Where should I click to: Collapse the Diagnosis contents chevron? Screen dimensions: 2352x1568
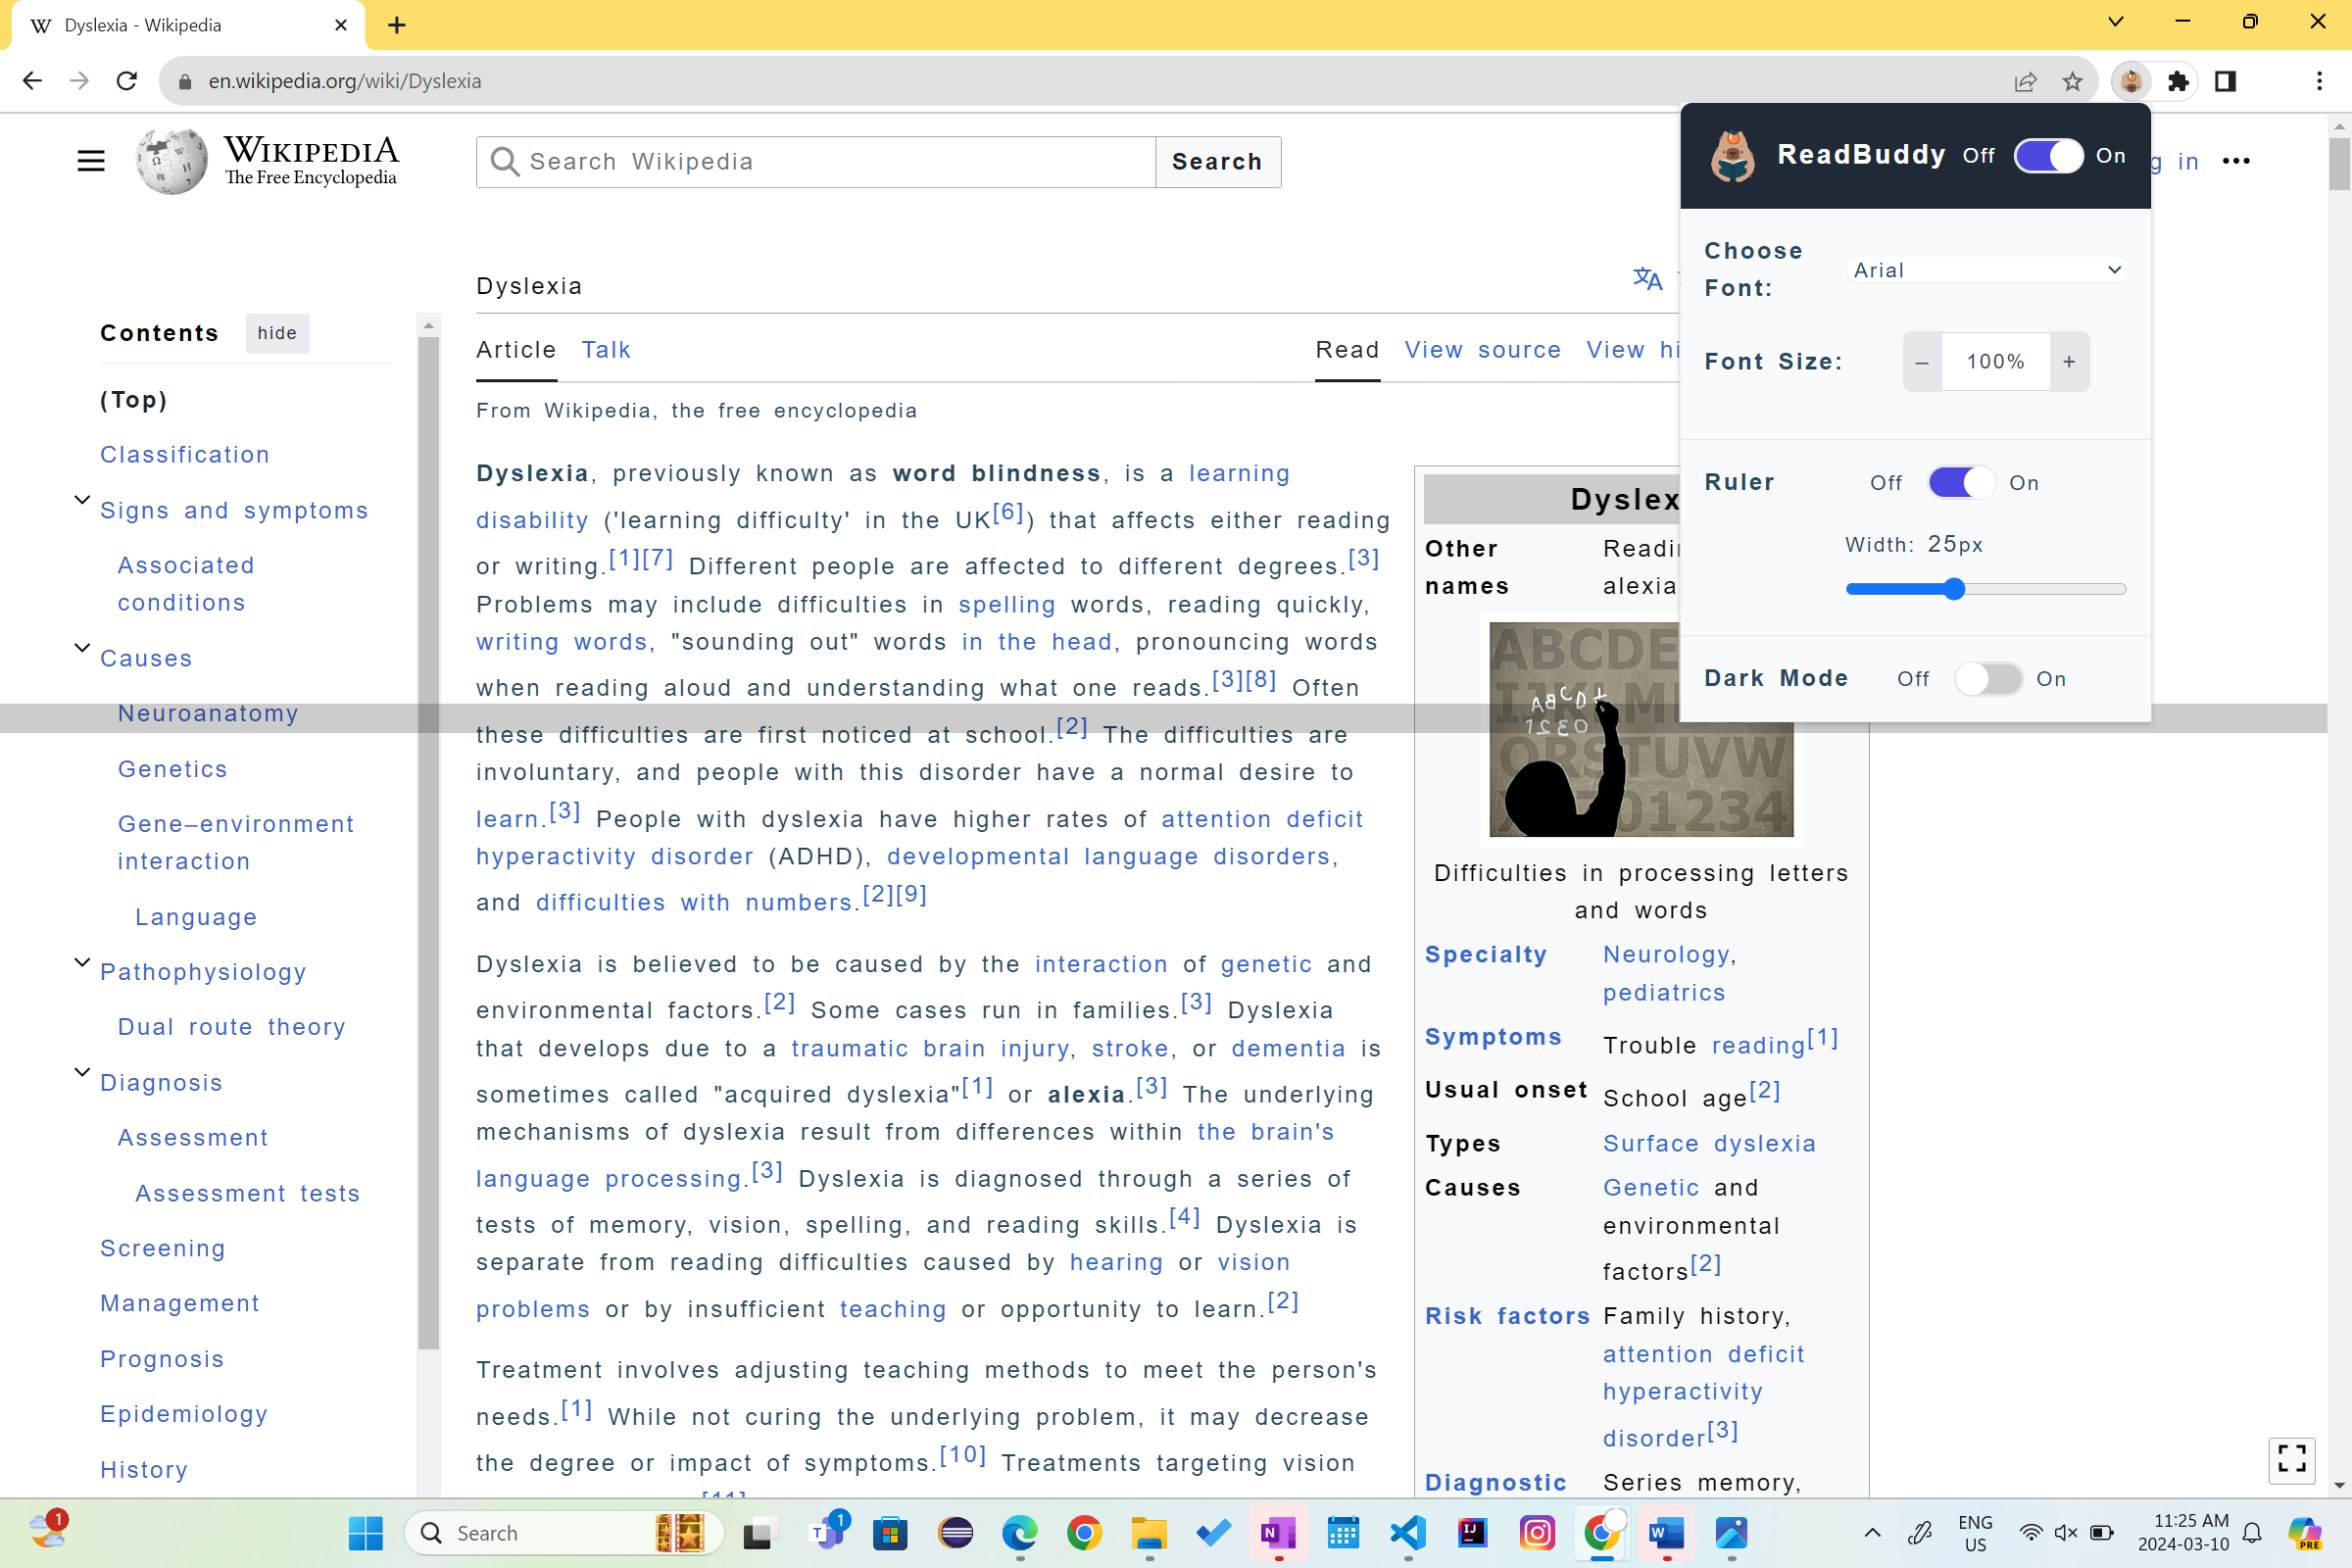83,1072
